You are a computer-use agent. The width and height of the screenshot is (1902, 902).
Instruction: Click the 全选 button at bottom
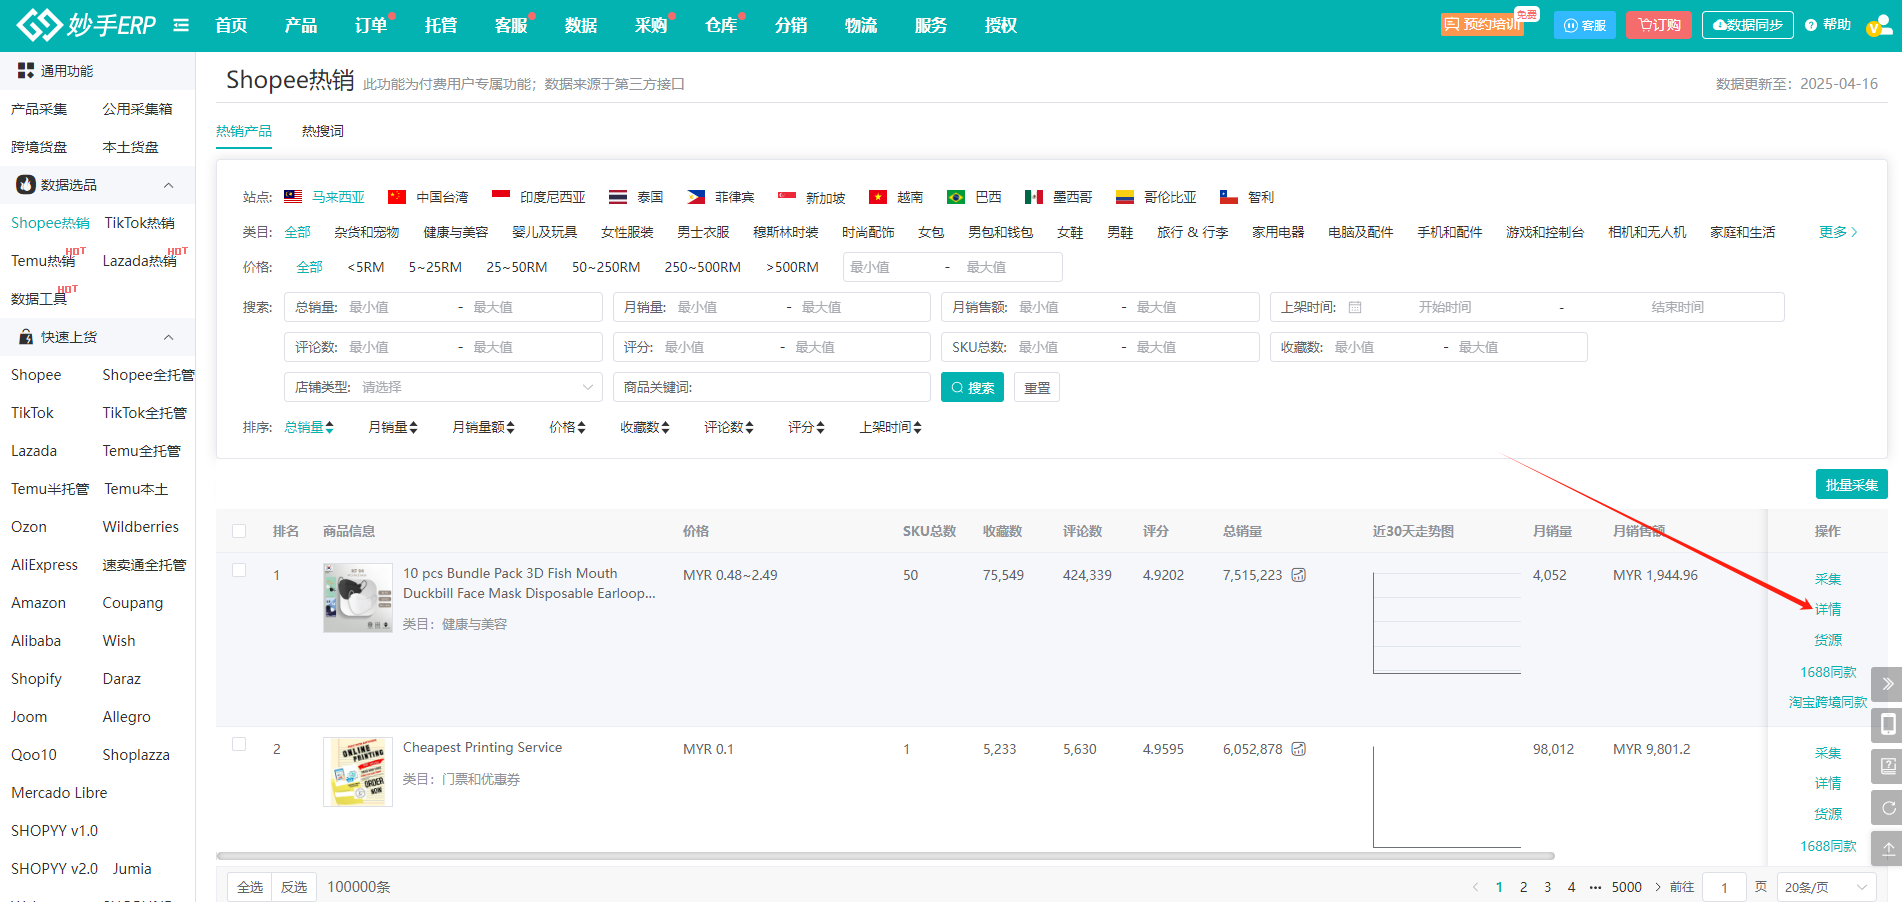pyautogui.click(x=250, y=887)
